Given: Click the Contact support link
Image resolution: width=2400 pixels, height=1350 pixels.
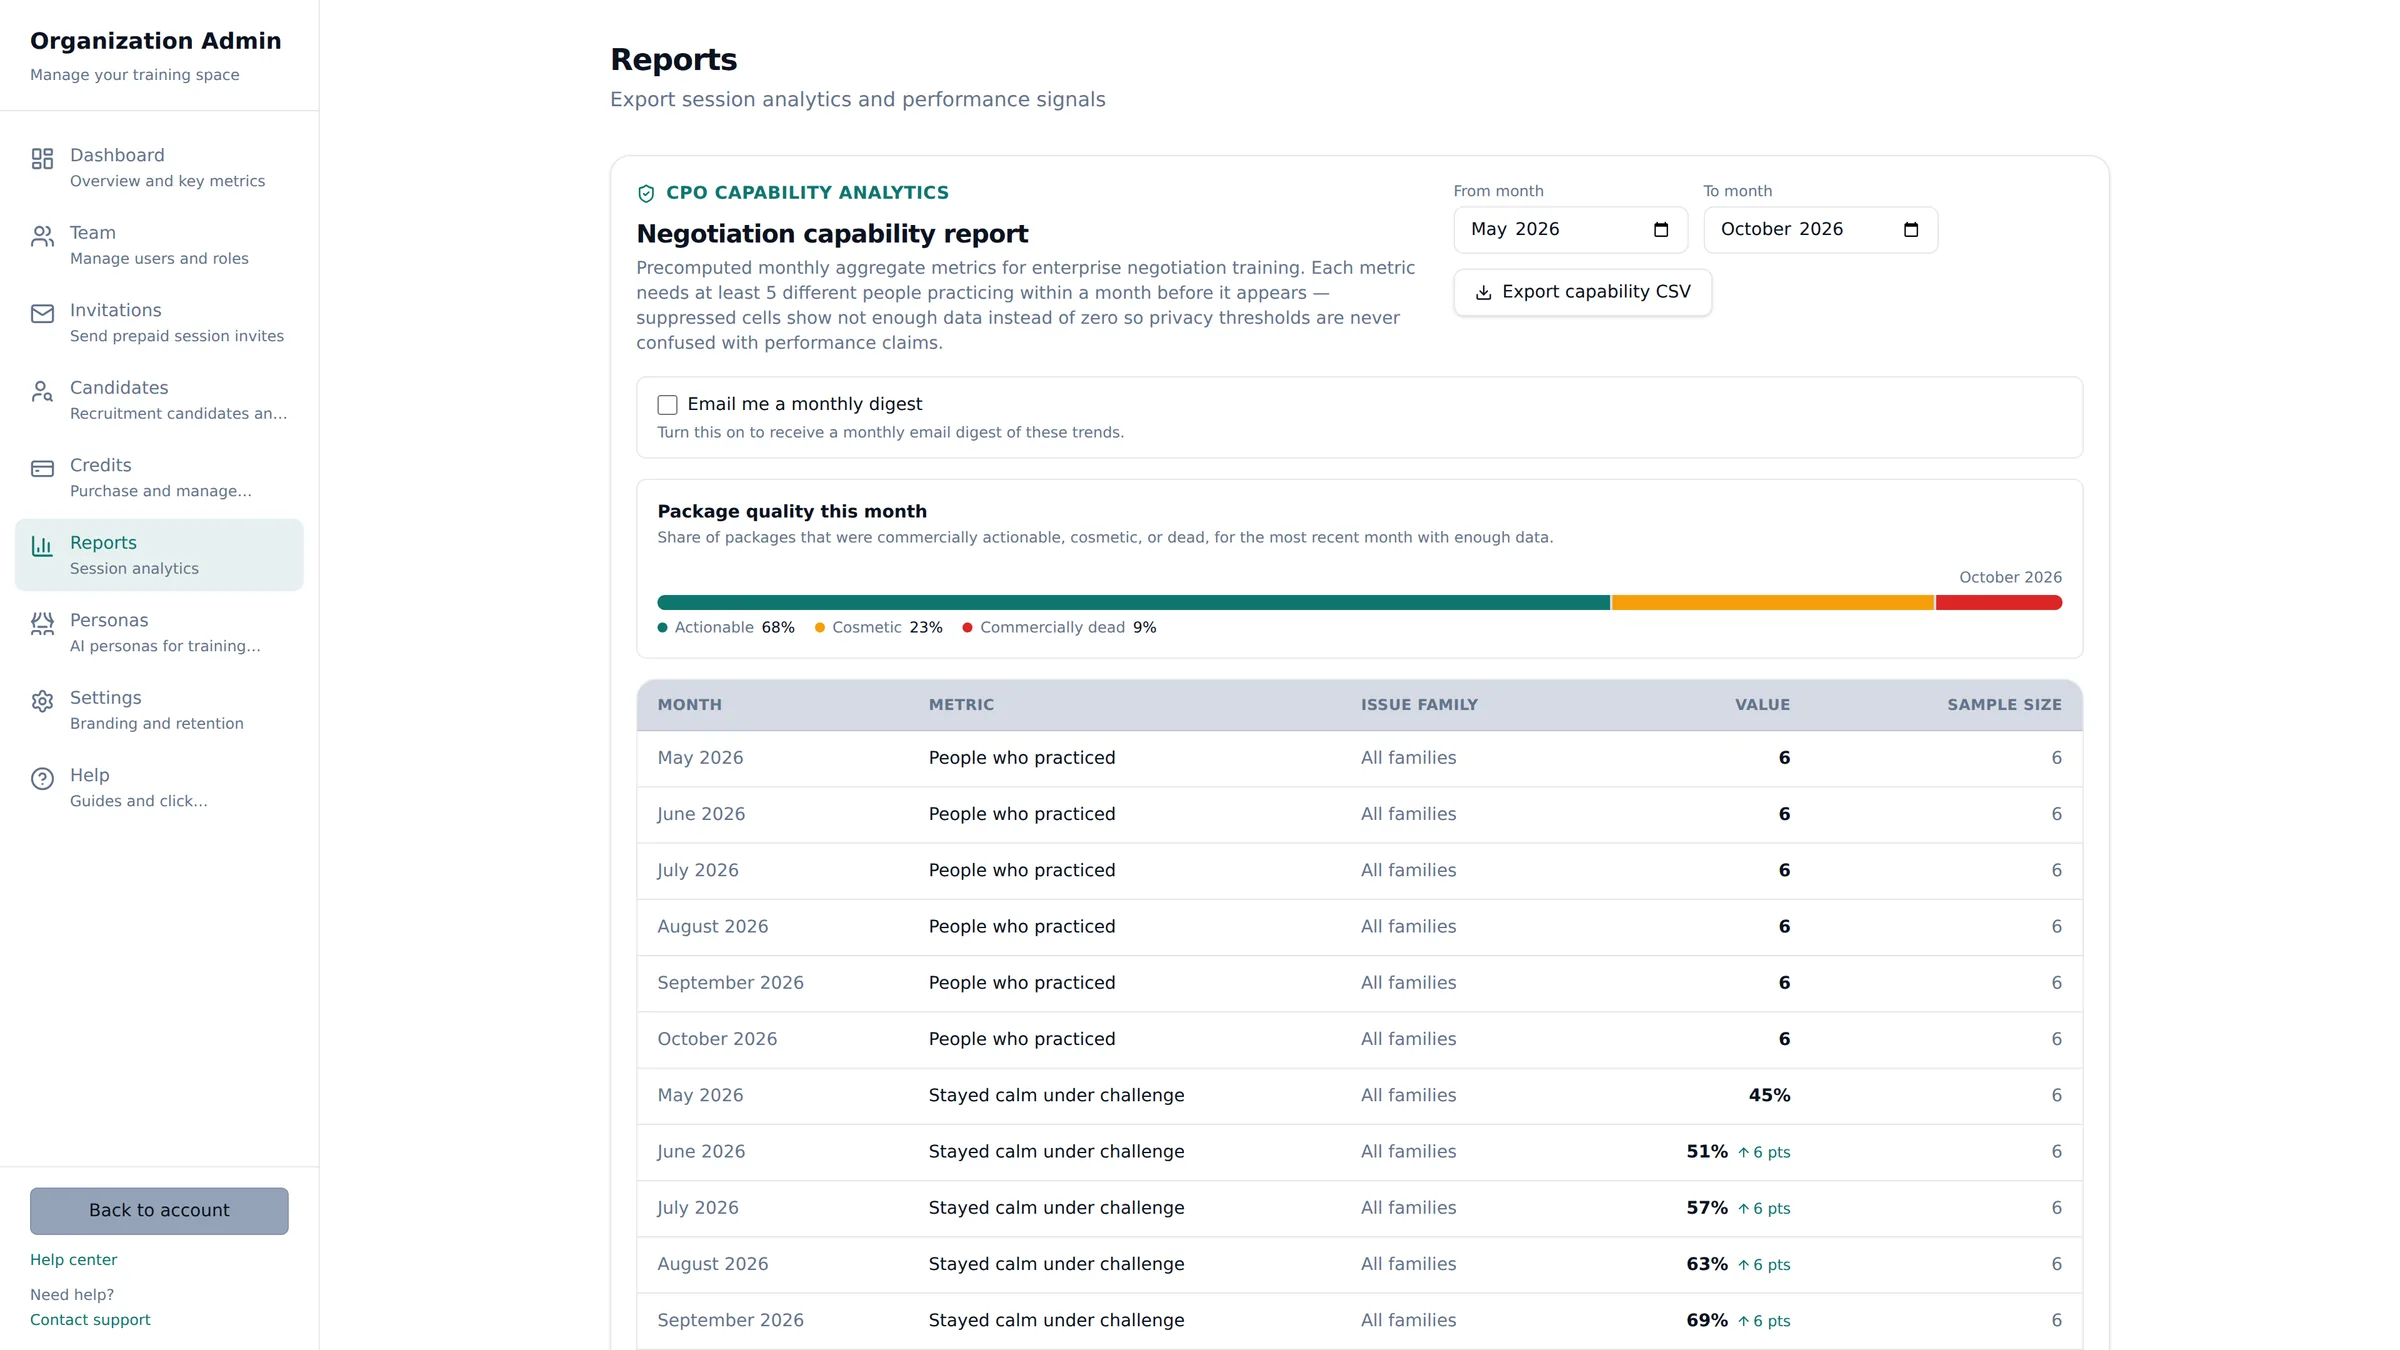Looking at the screenshot, I should pos(90,1320).
